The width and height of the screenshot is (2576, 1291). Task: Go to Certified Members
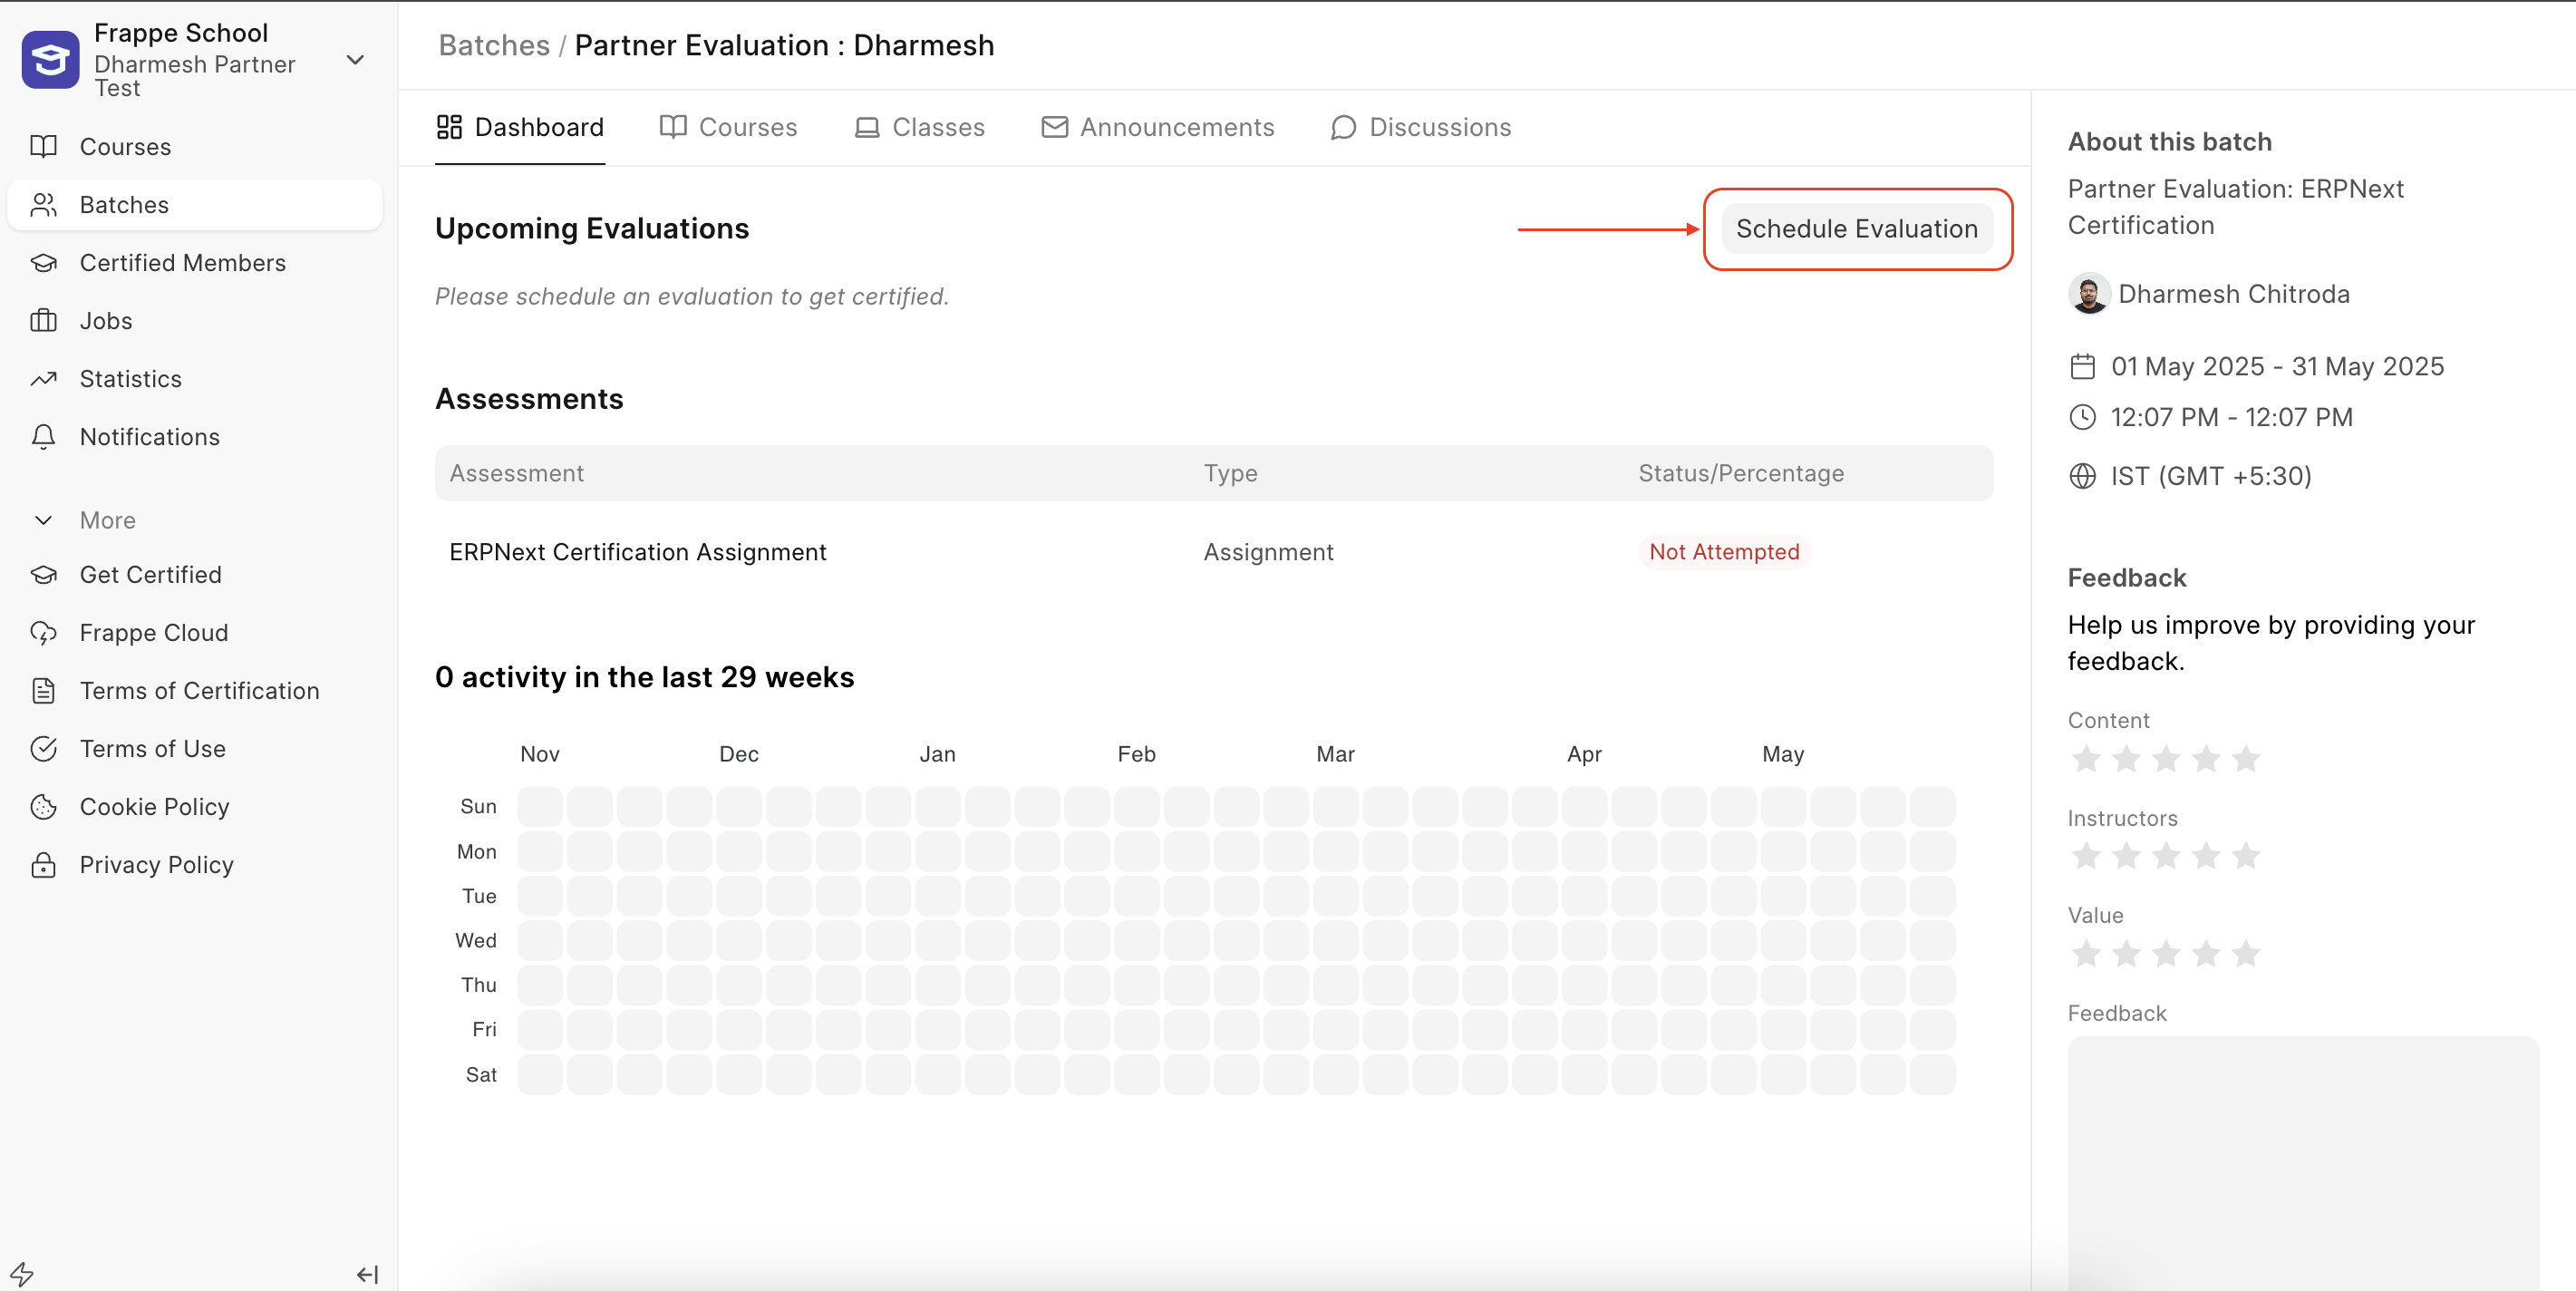tap(195, 263)
